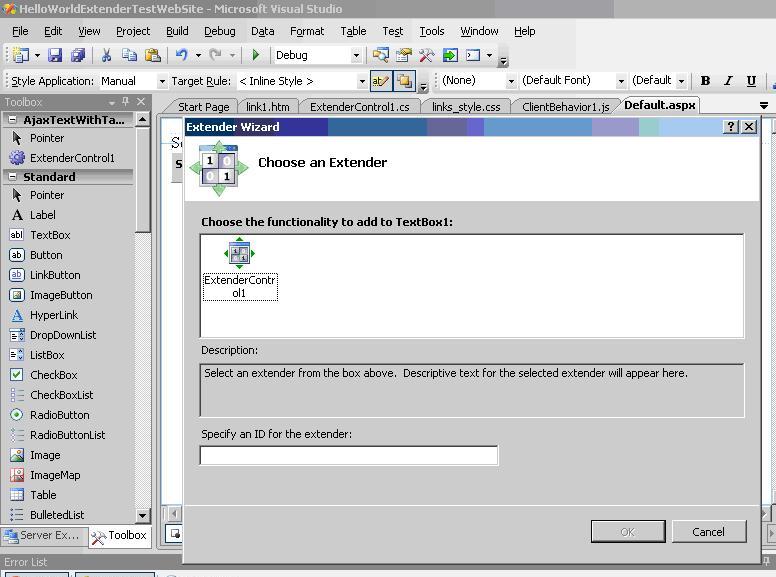This screenshot has width=776, height=577.
Task: Click the Copy toolbar icon
Action: point(129,55)
